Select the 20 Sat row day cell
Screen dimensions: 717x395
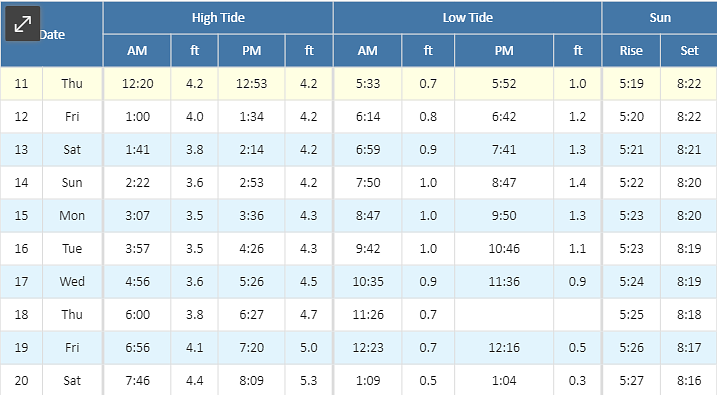pyautogui.click(x=72, y=380)
